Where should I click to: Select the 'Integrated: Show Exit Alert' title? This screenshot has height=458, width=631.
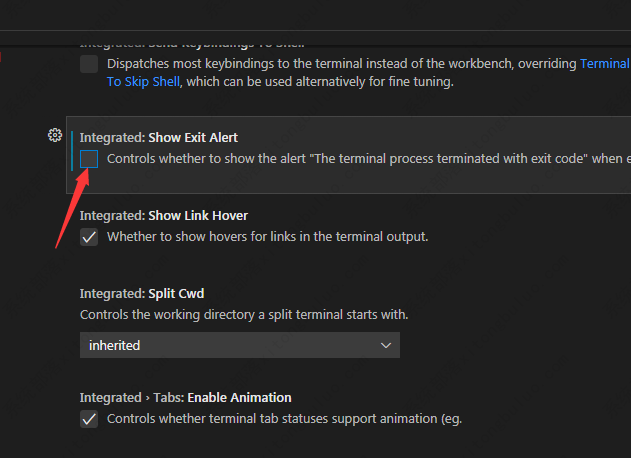[x=159, y=137]
